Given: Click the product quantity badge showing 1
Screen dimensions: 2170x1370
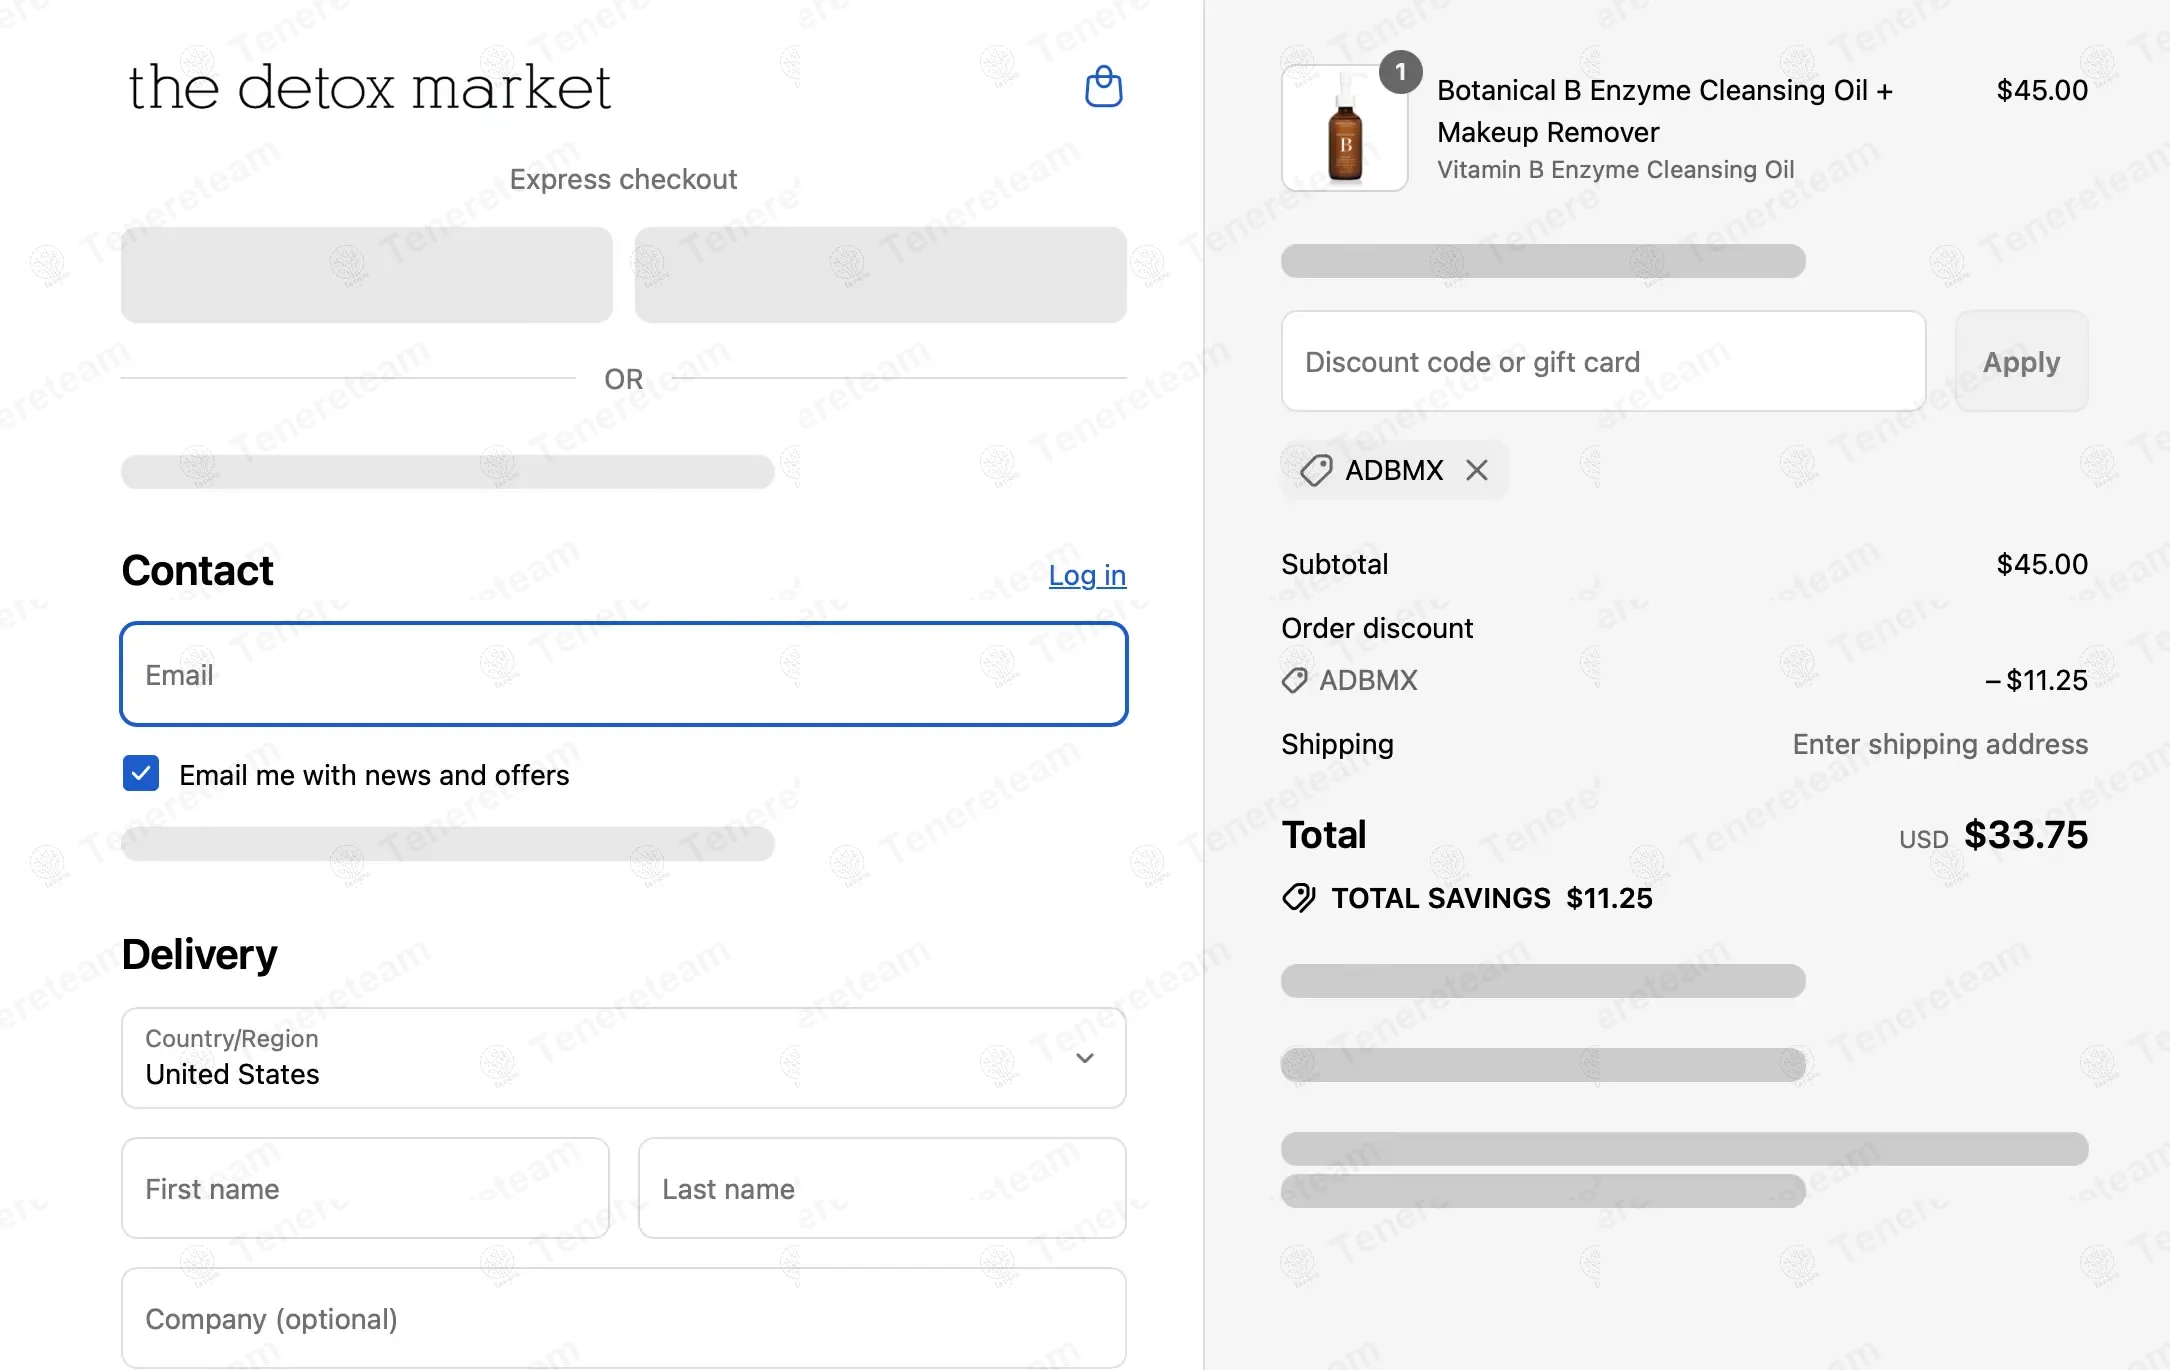Looking at the screenshot, I should pyautogui.click(x=1401, y=72).
